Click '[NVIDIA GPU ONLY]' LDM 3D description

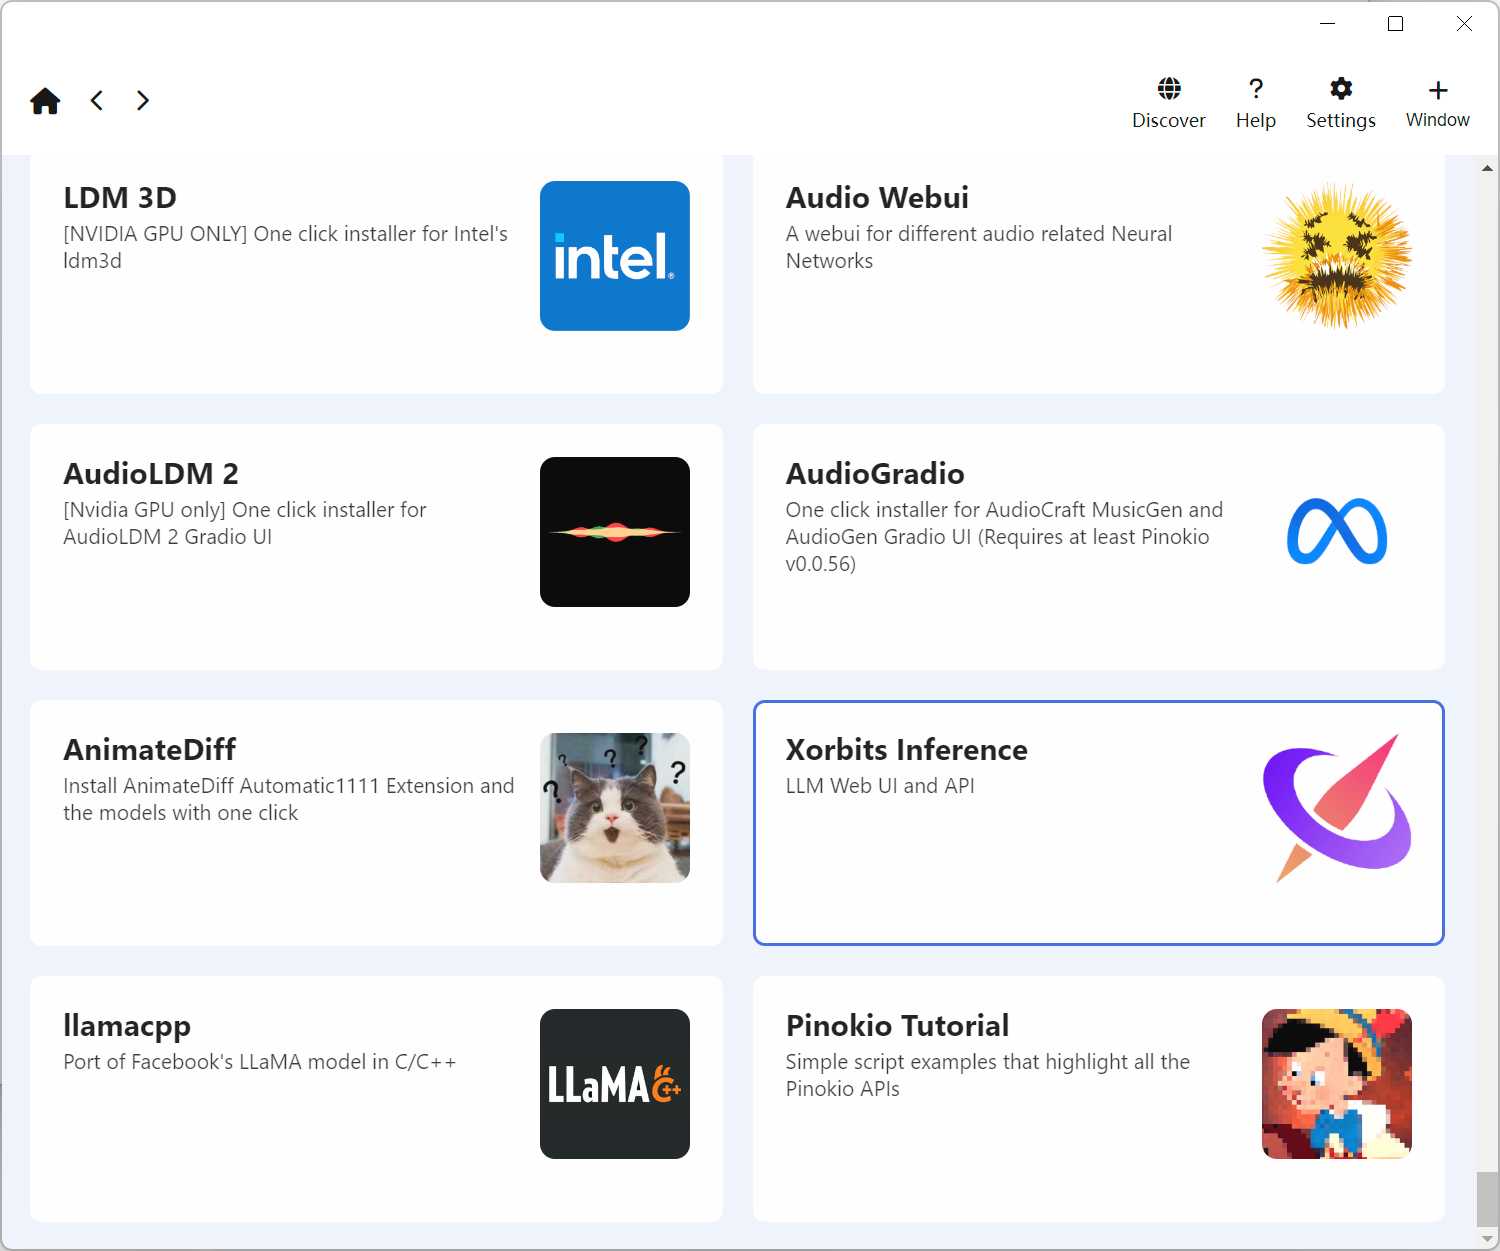(x=286, y=247)
